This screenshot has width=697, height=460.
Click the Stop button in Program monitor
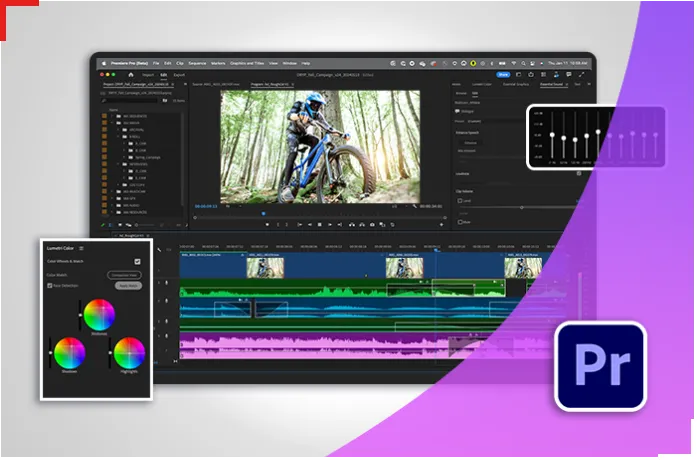point(320,225)
